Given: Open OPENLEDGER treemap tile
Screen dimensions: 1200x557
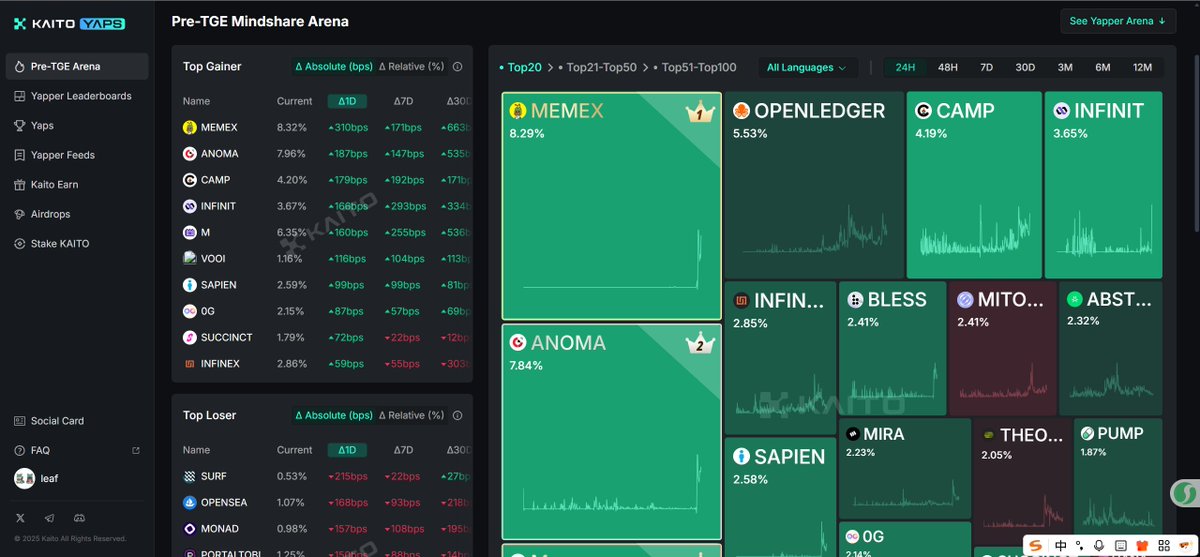Looking at the screenshot, I should [814, 185].
